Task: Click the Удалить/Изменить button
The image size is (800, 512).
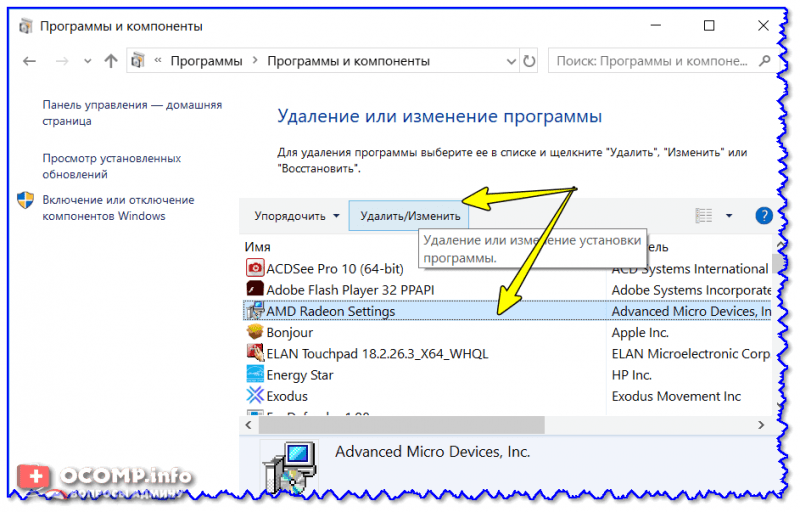Action: pos(410,216)
